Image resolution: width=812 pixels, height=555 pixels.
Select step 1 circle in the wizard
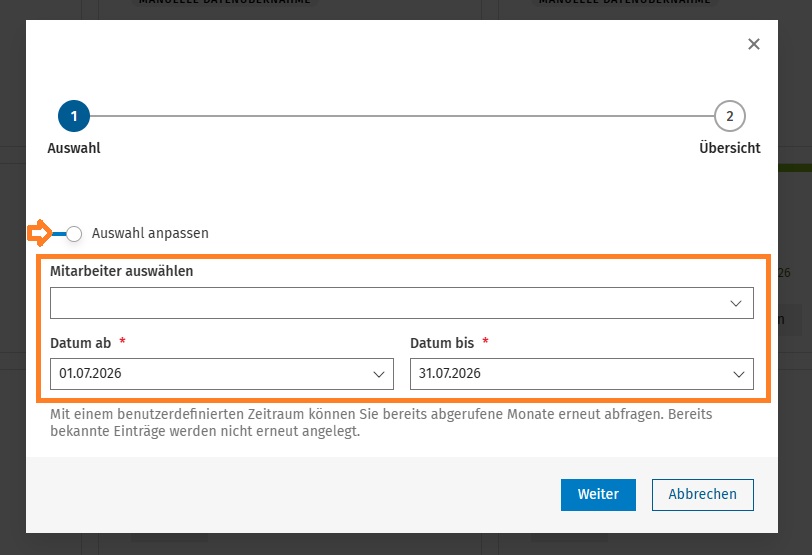pyautogui.click(x=74, y=116)
